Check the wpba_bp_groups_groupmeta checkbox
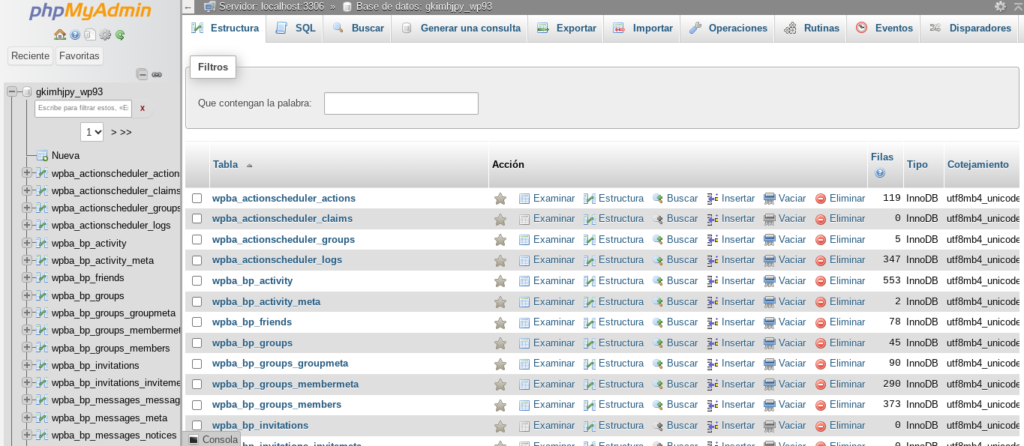This screenshot has height=446, width=1024. point(197,363)
